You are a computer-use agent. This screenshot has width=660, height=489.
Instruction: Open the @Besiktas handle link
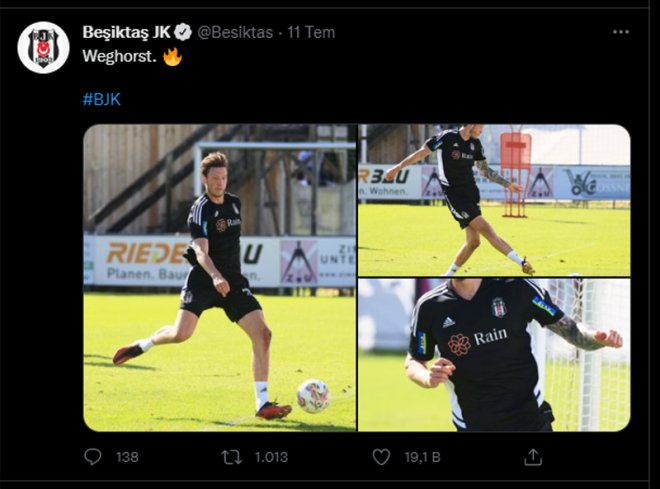point(235,32)
